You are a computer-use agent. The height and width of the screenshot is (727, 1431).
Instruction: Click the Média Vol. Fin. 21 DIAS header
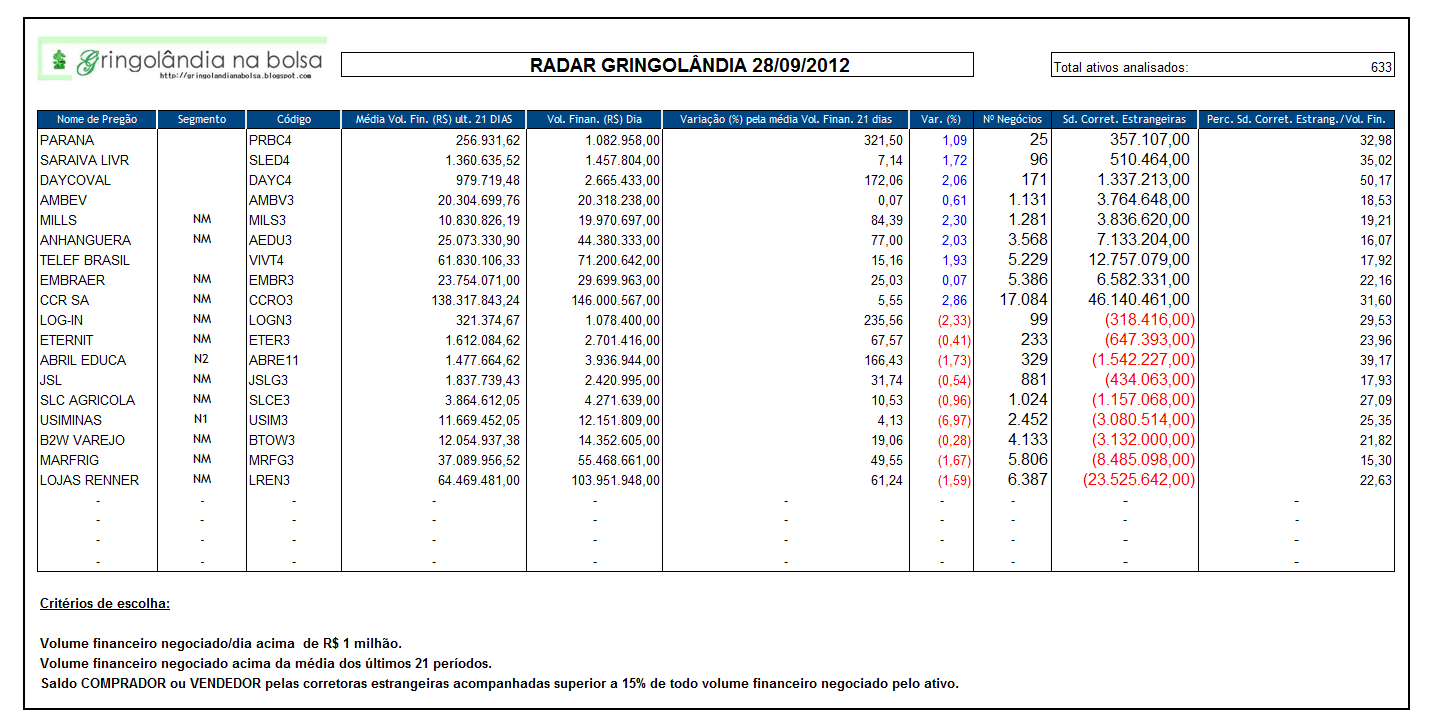[434, 119]
